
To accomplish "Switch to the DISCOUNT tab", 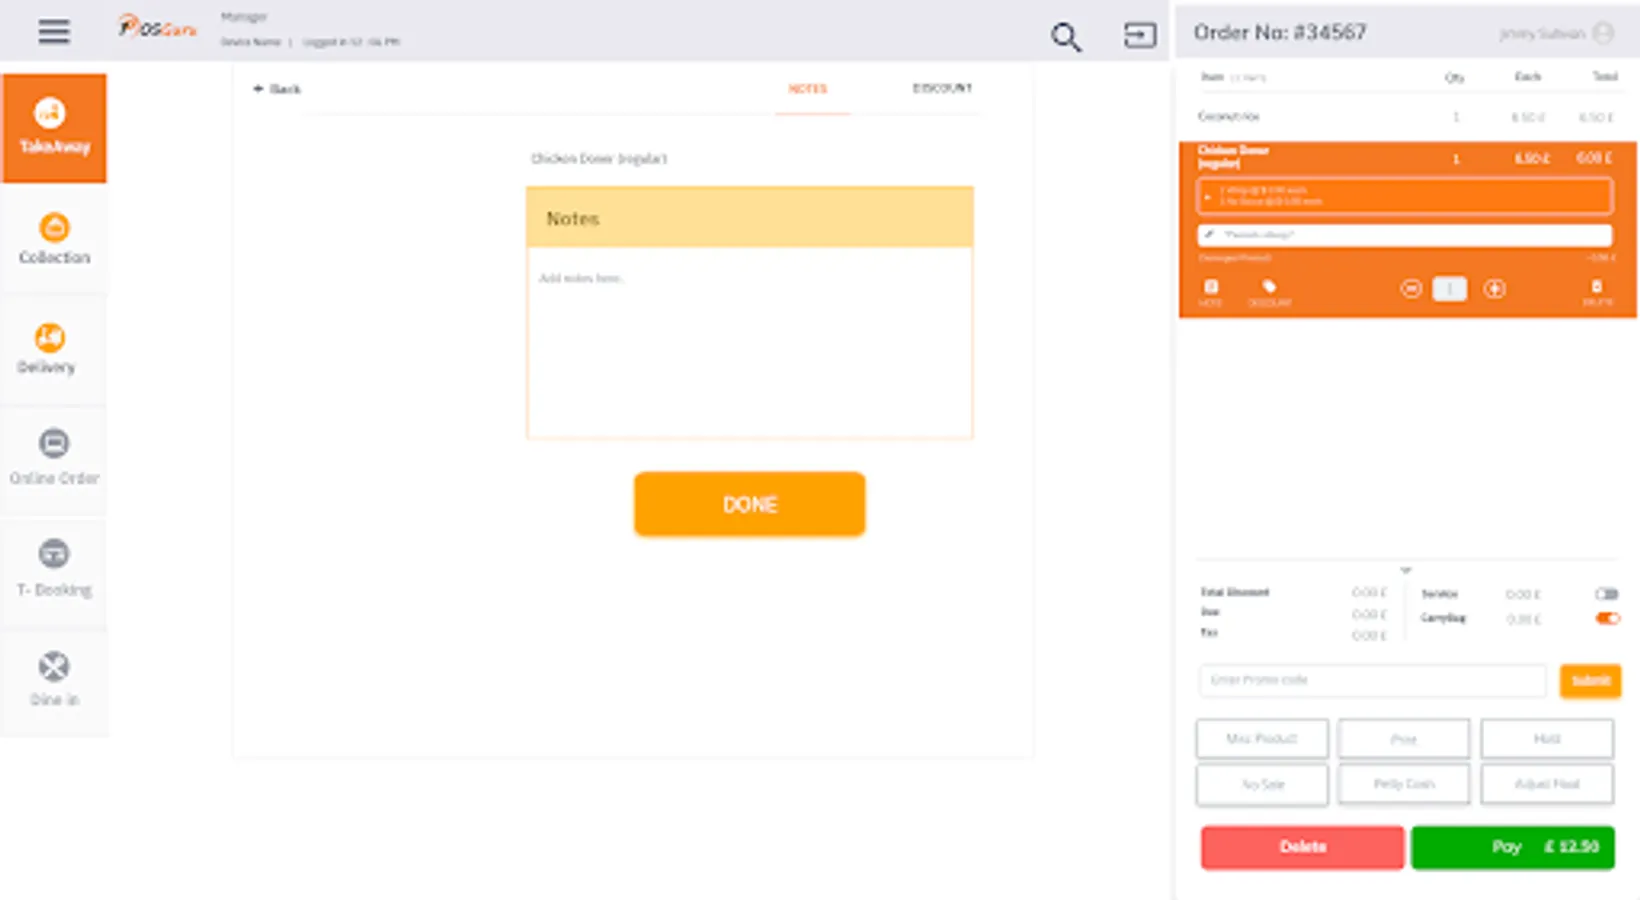I will click(940, 88).
